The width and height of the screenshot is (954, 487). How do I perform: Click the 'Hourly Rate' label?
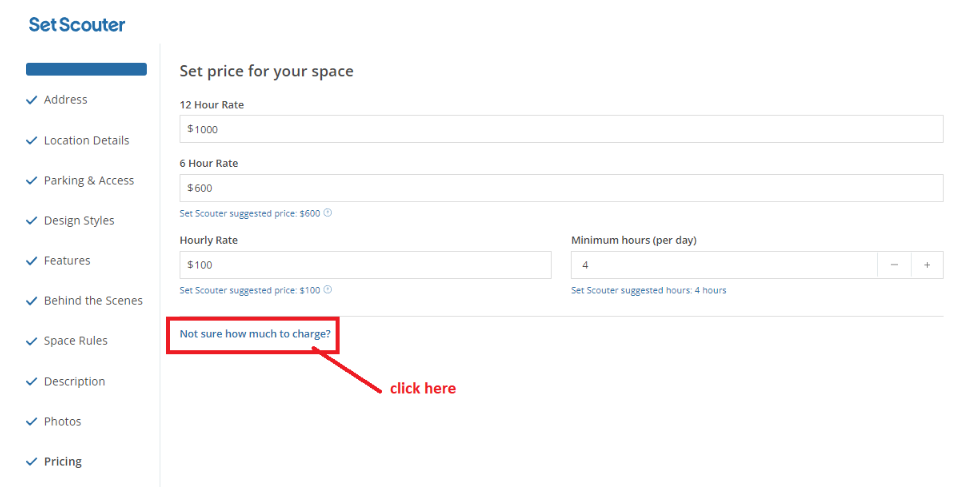(209, 240)
